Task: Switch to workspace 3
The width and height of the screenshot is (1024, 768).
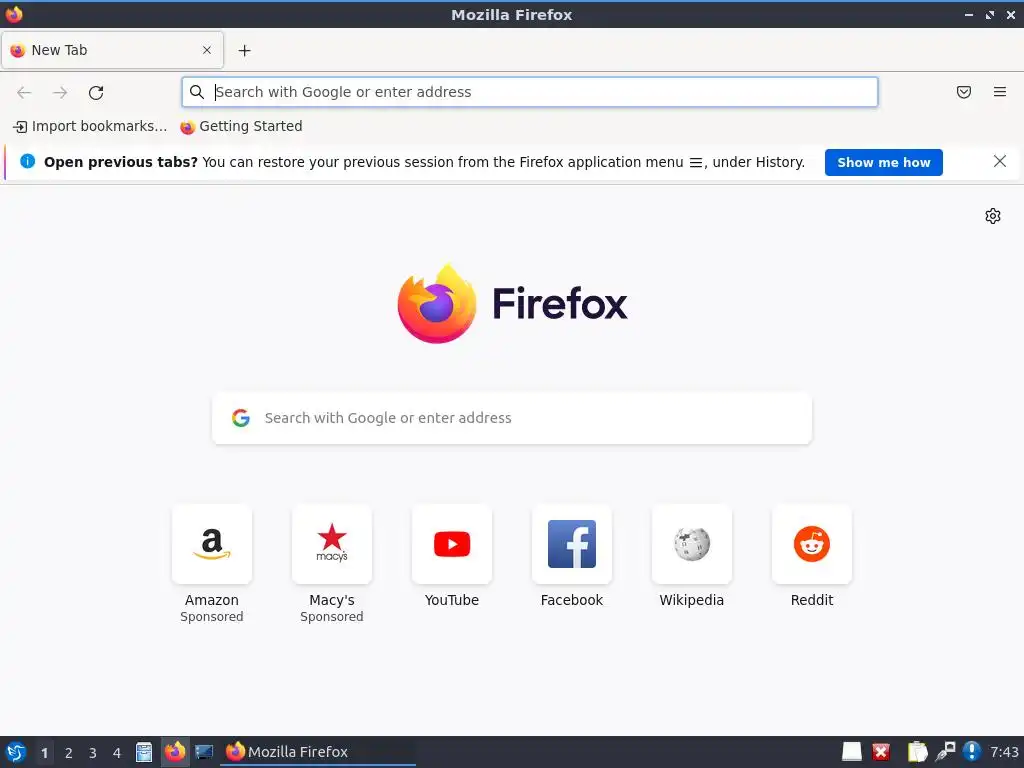Action: 93,753
